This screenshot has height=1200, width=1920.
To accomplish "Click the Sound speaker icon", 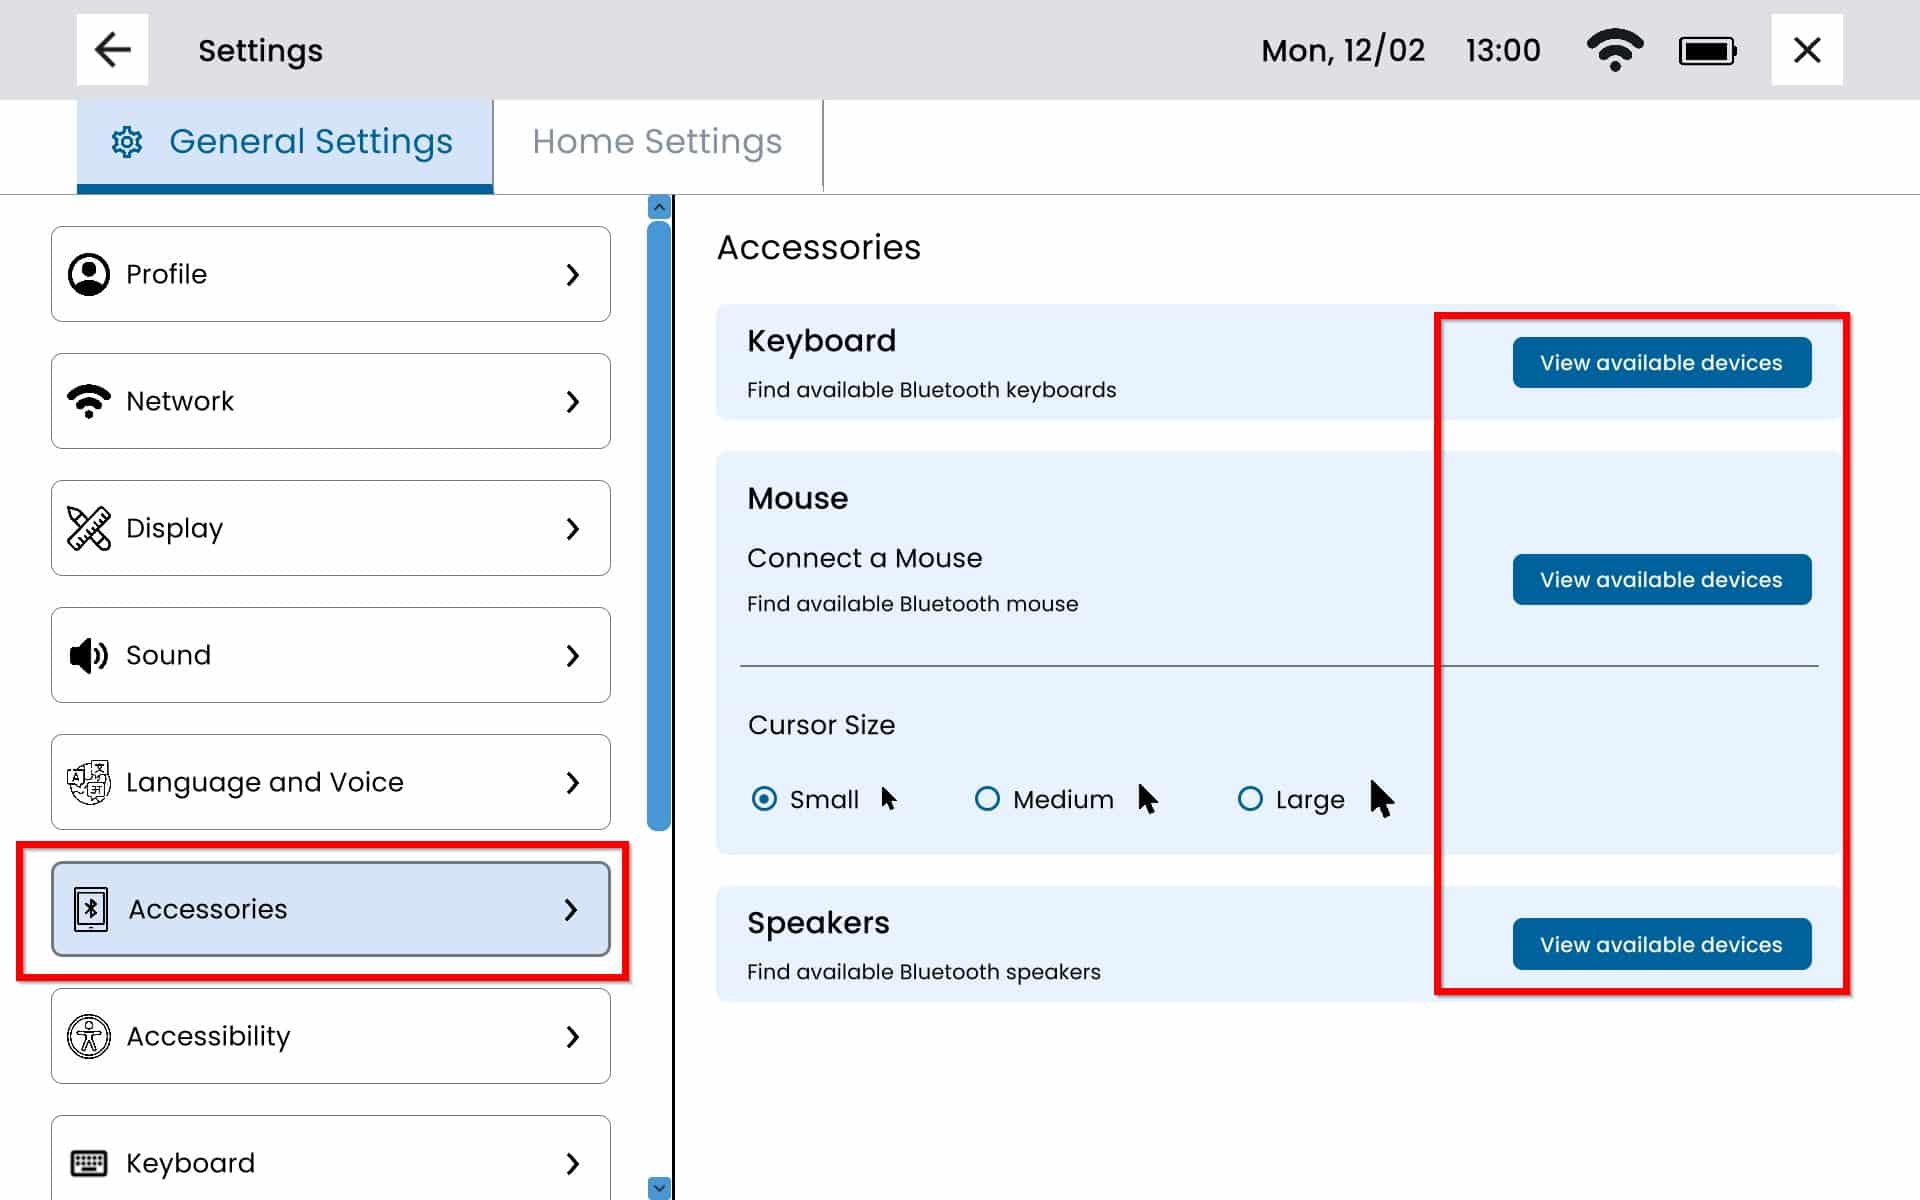I will point(89,655).
